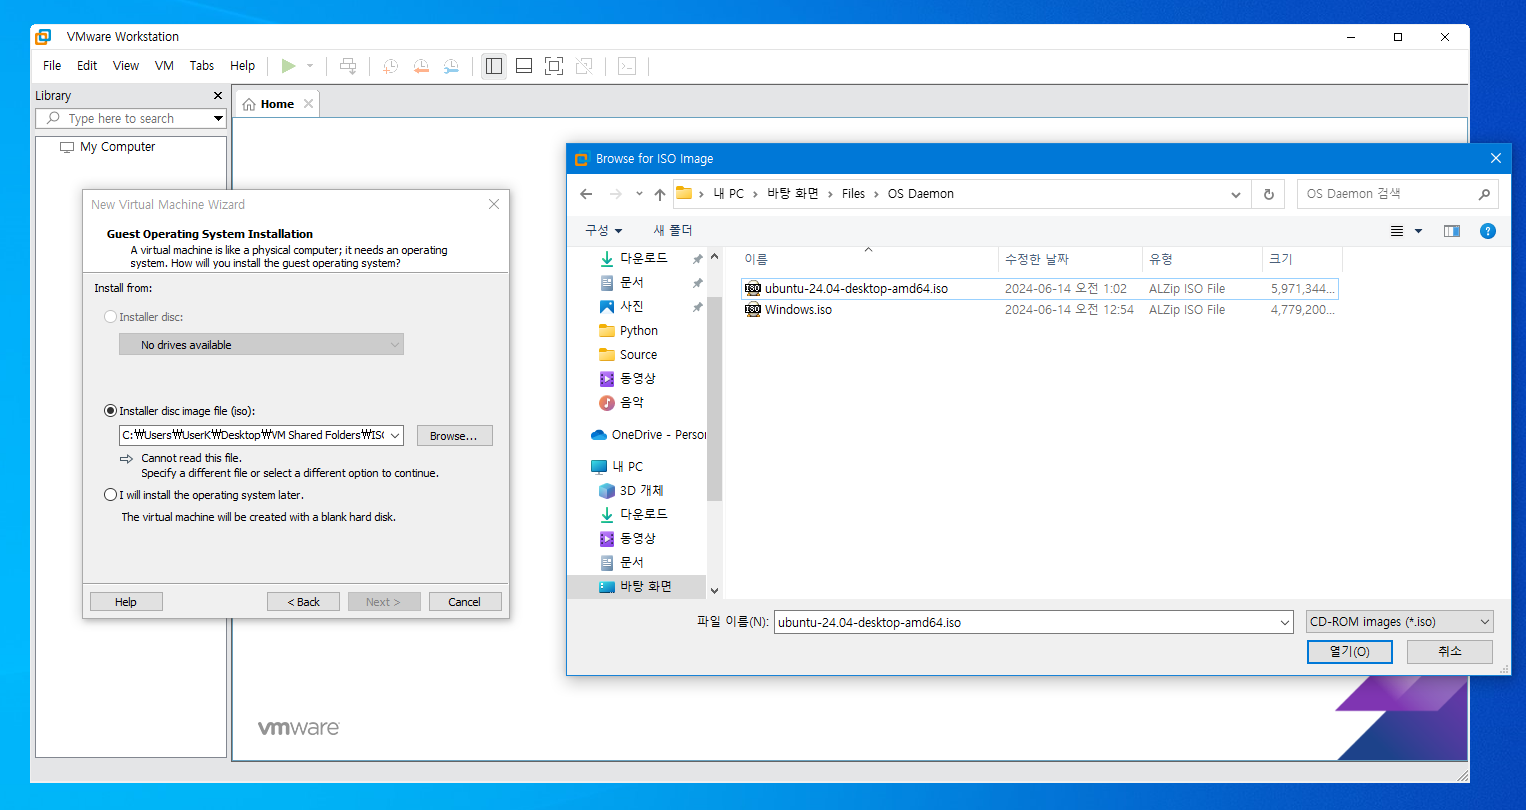1526x810 pixels.
Task: Open the Tabs menu
Action: pyautogui.click(x=202, y=66)
